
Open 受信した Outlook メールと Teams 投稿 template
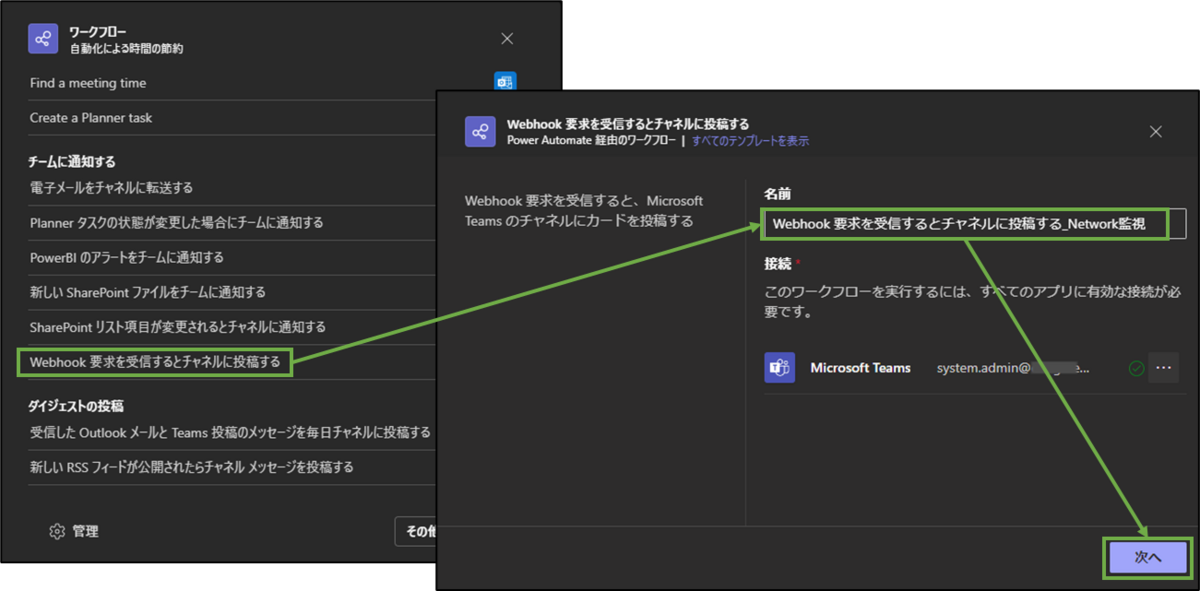230,433
